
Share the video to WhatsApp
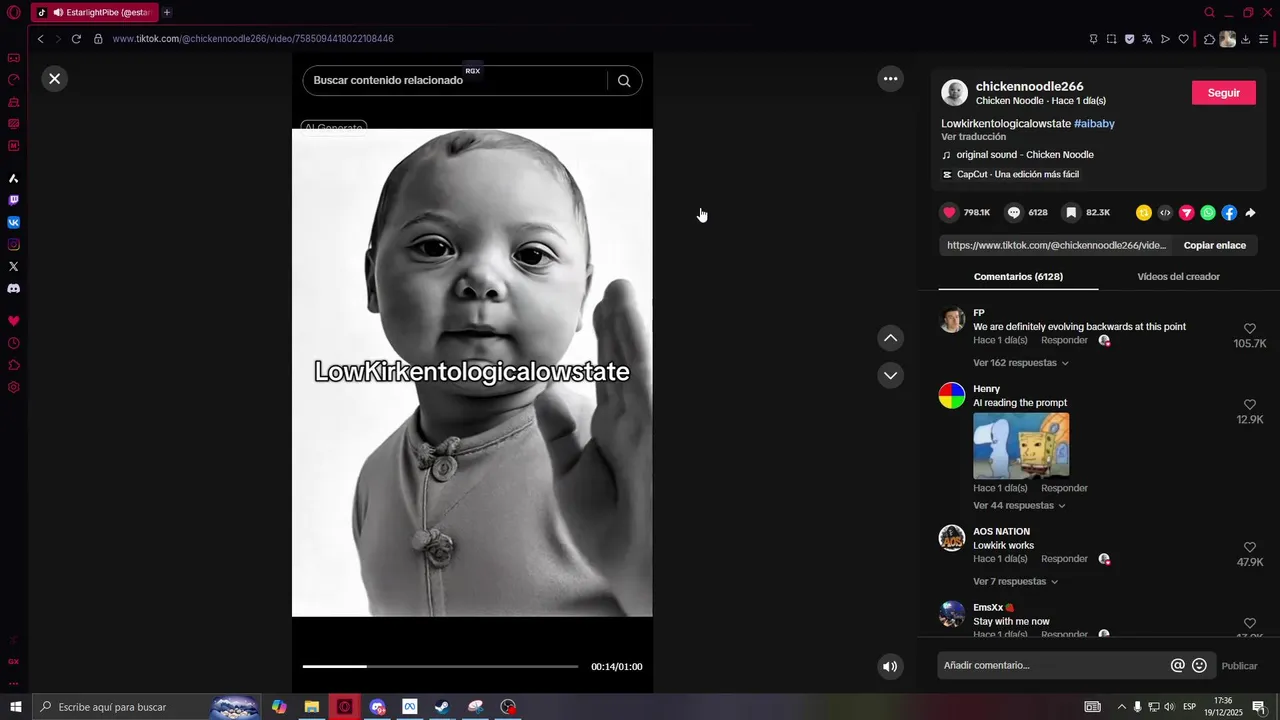pos(1208,212)
